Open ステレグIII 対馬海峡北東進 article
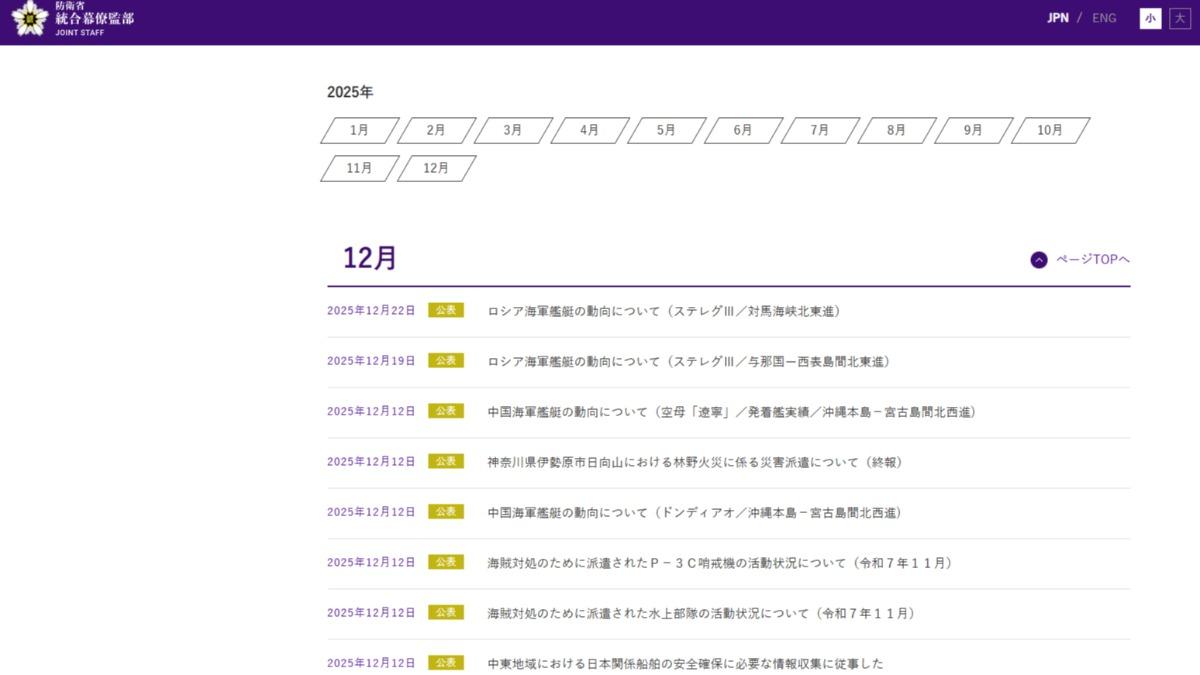This screenshot has height=675, width=1200. coord(663,311)
